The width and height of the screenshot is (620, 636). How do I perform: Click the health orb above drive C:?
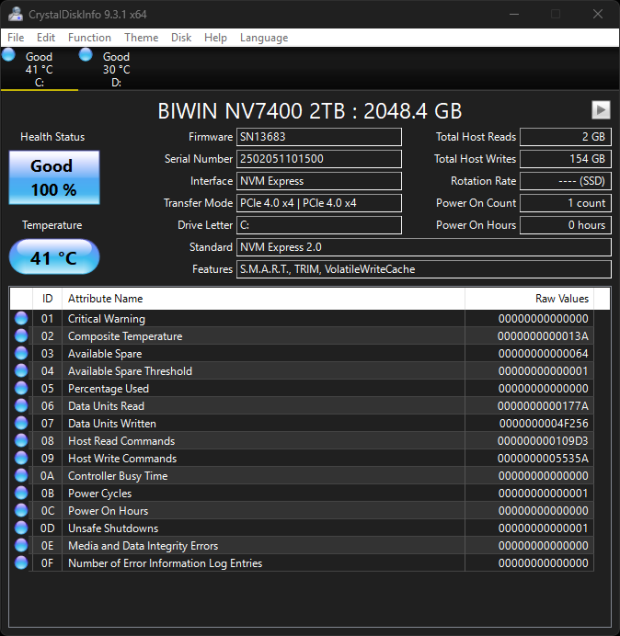click(9, 56)
